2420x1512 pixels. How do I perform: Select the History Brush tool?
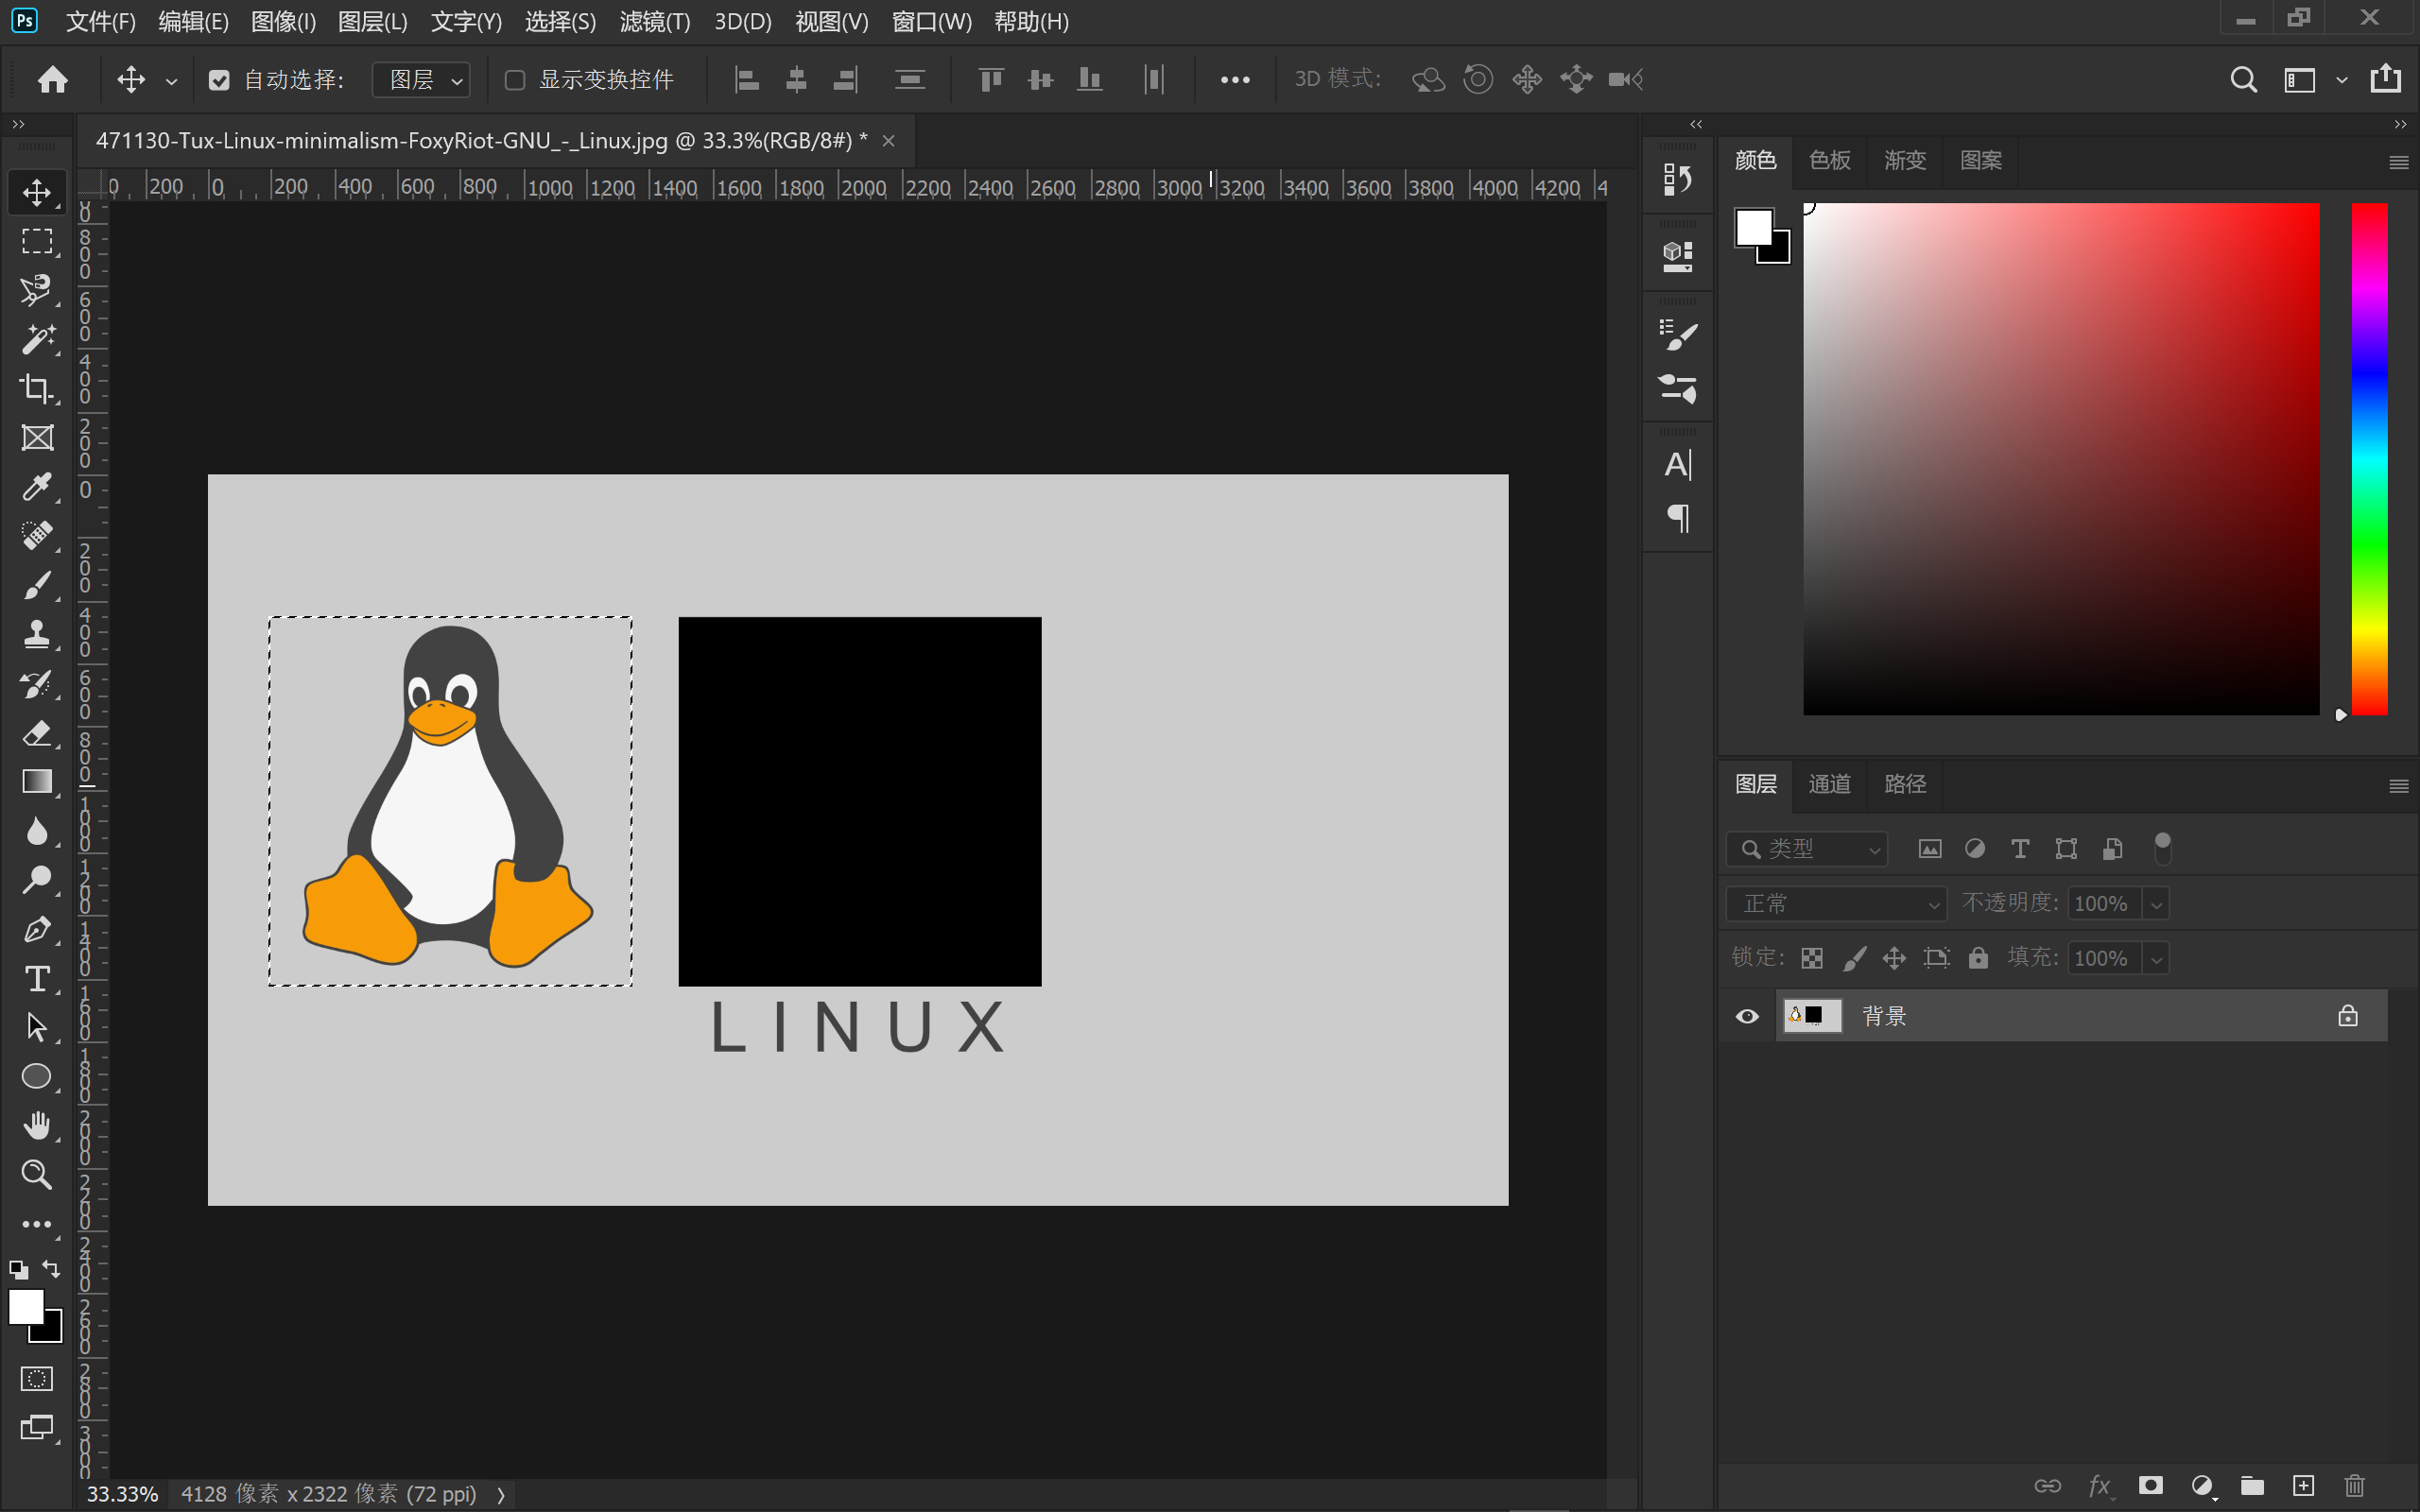(37, 683)
